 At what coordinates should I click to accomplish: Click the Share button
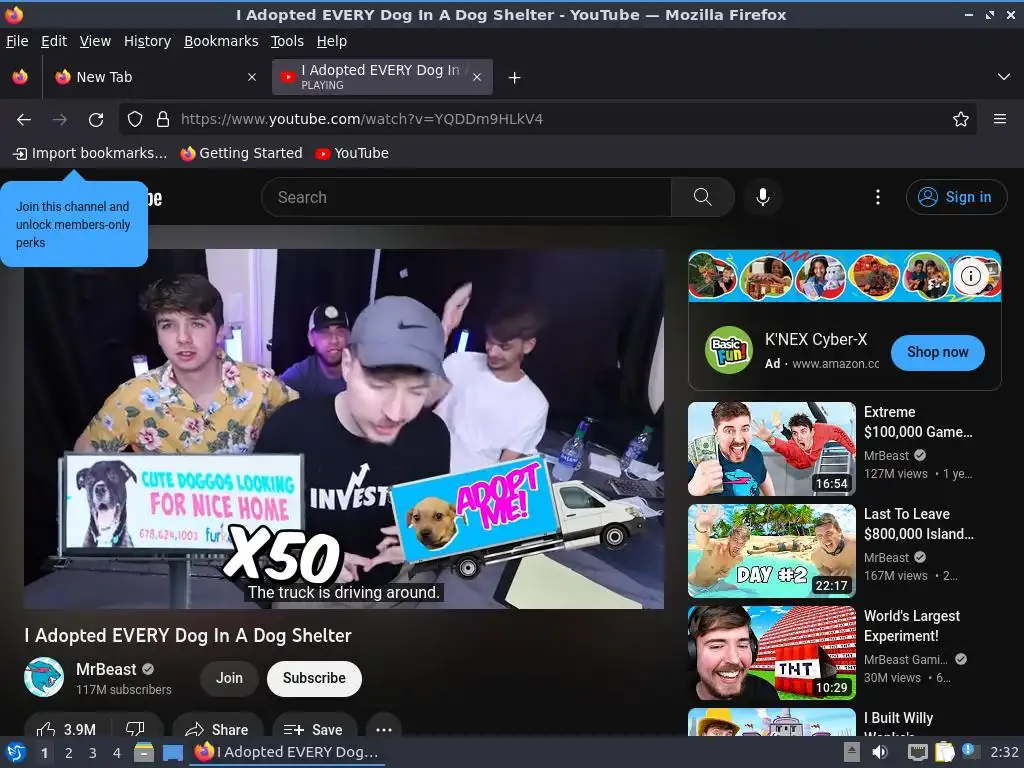[217, 729]
